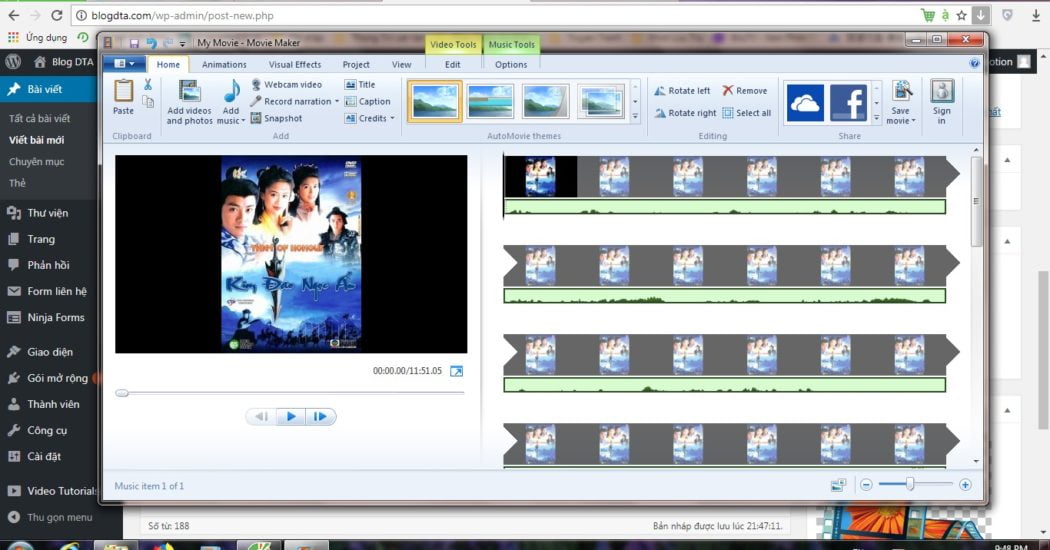Click Ứng dụng apps shortcut in bookmarks bar
The width and height of the screenshot is (1050, 550).
point(38,38)
